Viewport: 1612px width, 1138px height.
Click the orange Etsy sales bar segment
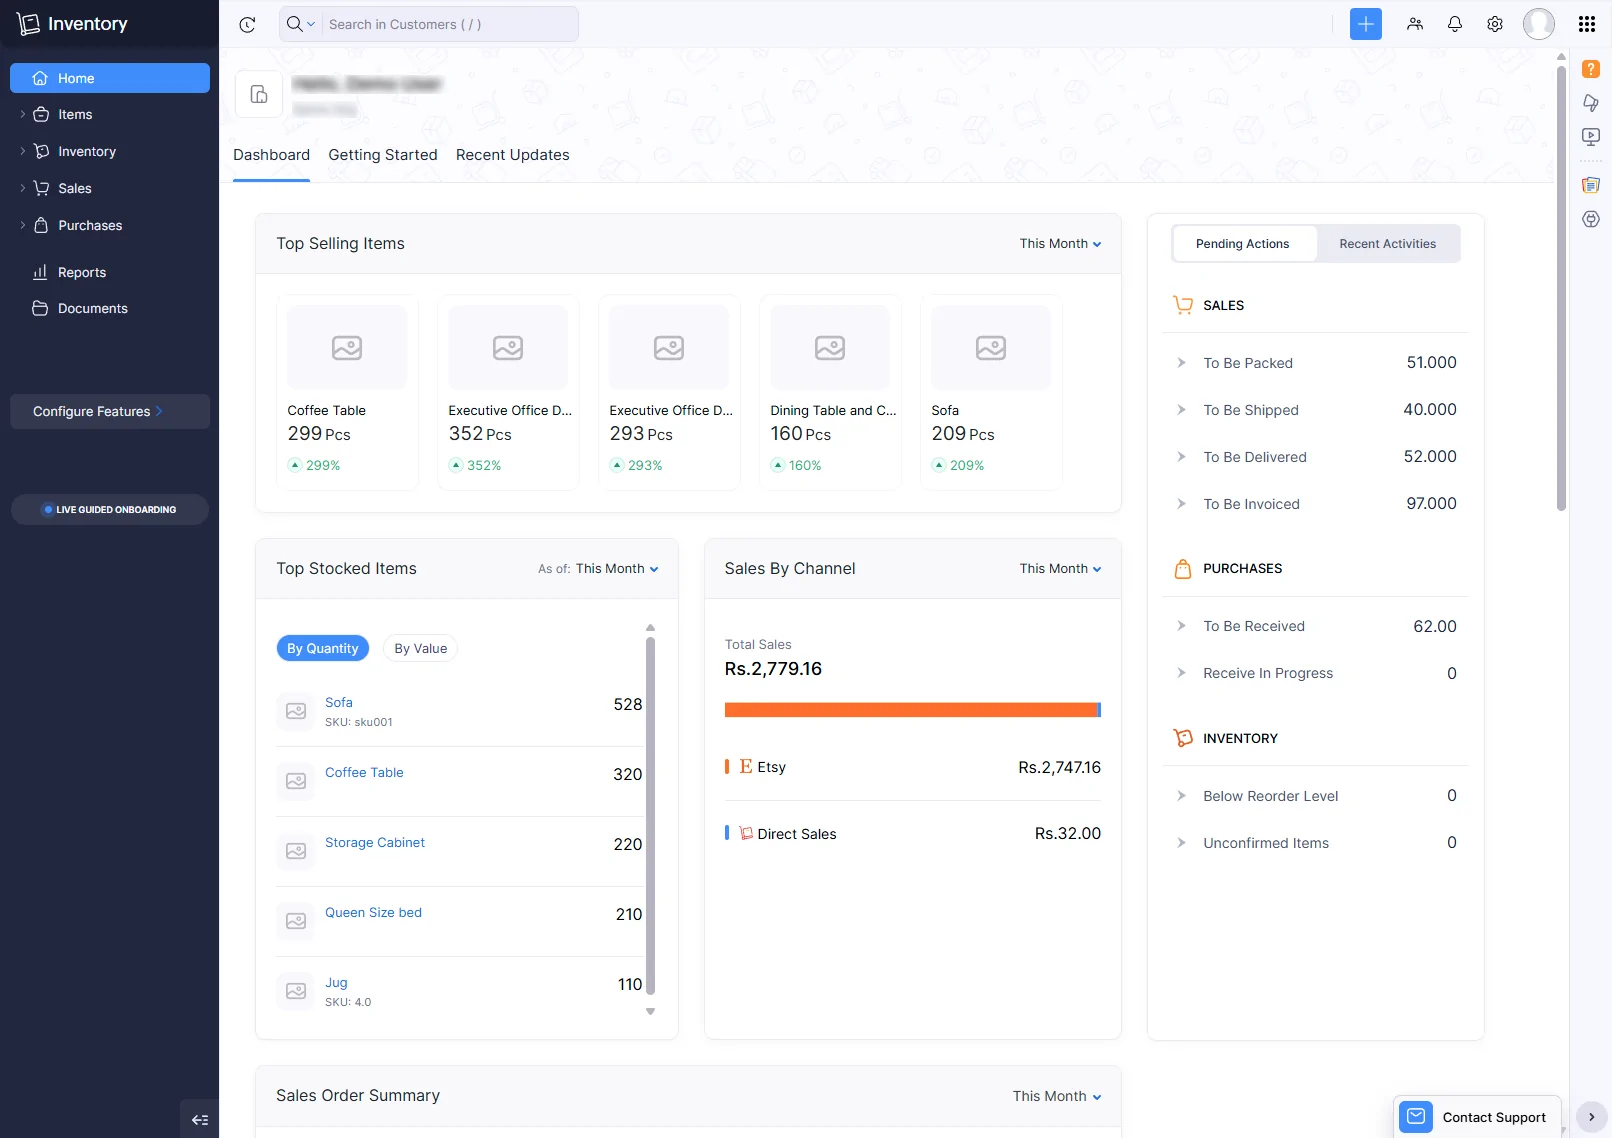coord(910,710)
